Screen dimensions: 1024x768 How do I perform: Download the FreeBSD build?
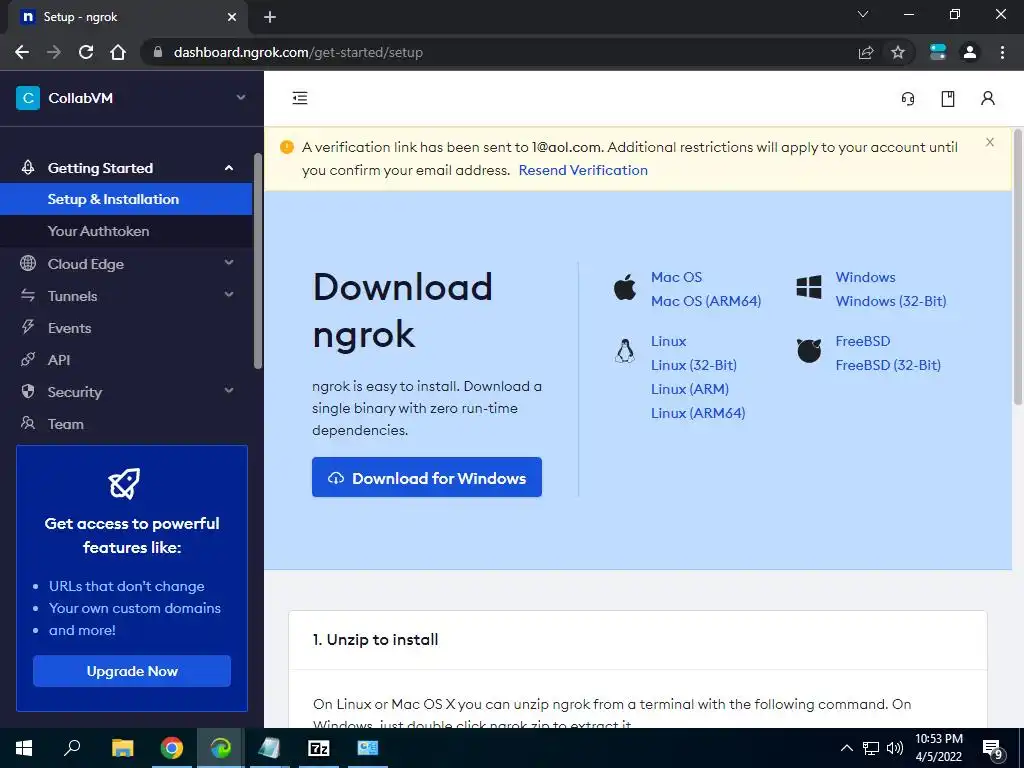[863, 341]
